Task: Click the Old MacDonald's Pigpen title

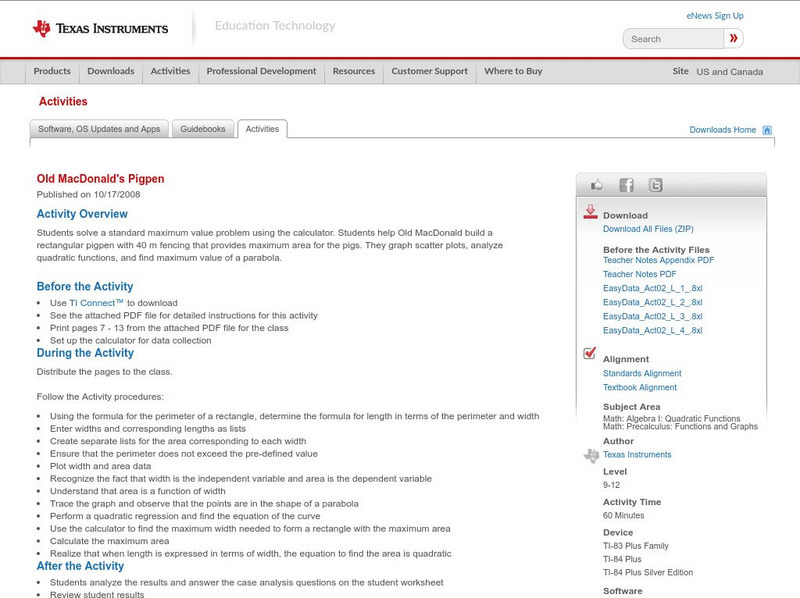Action: [101, 179]
